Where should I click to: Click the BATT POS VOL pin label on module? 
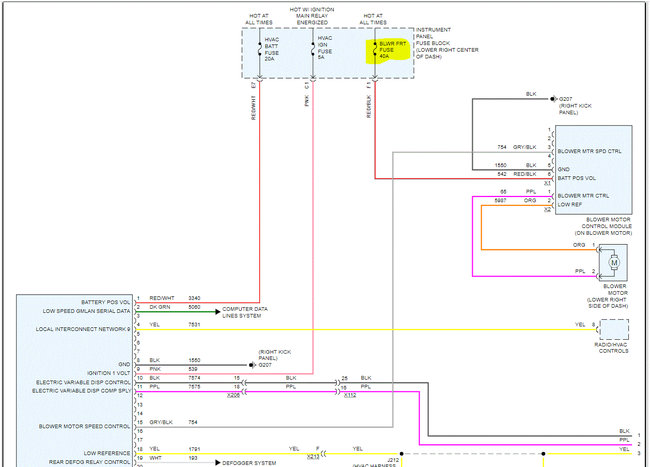point(579,176)
